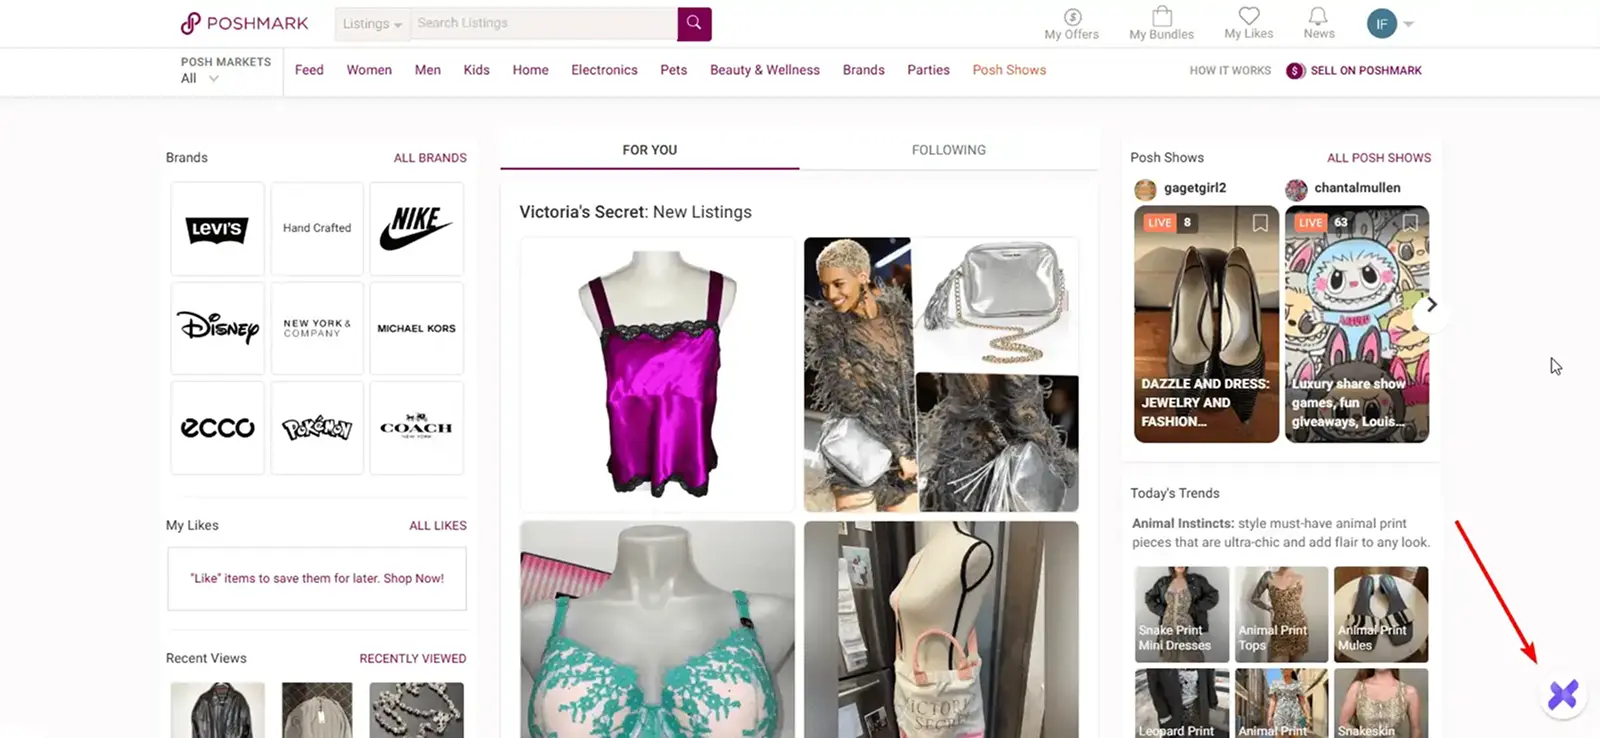Screen dimensions: 1600x738
Task: Open Animal Print Mules trend
Action: [x=1381, y=614]
